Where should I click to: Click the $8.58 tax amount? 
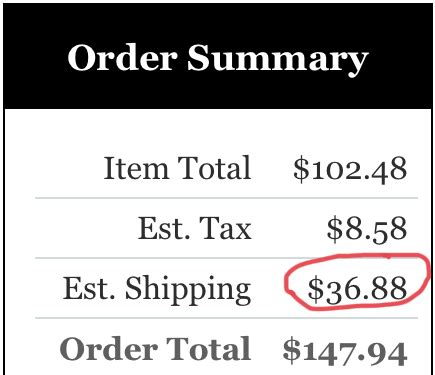pos(367,229)
